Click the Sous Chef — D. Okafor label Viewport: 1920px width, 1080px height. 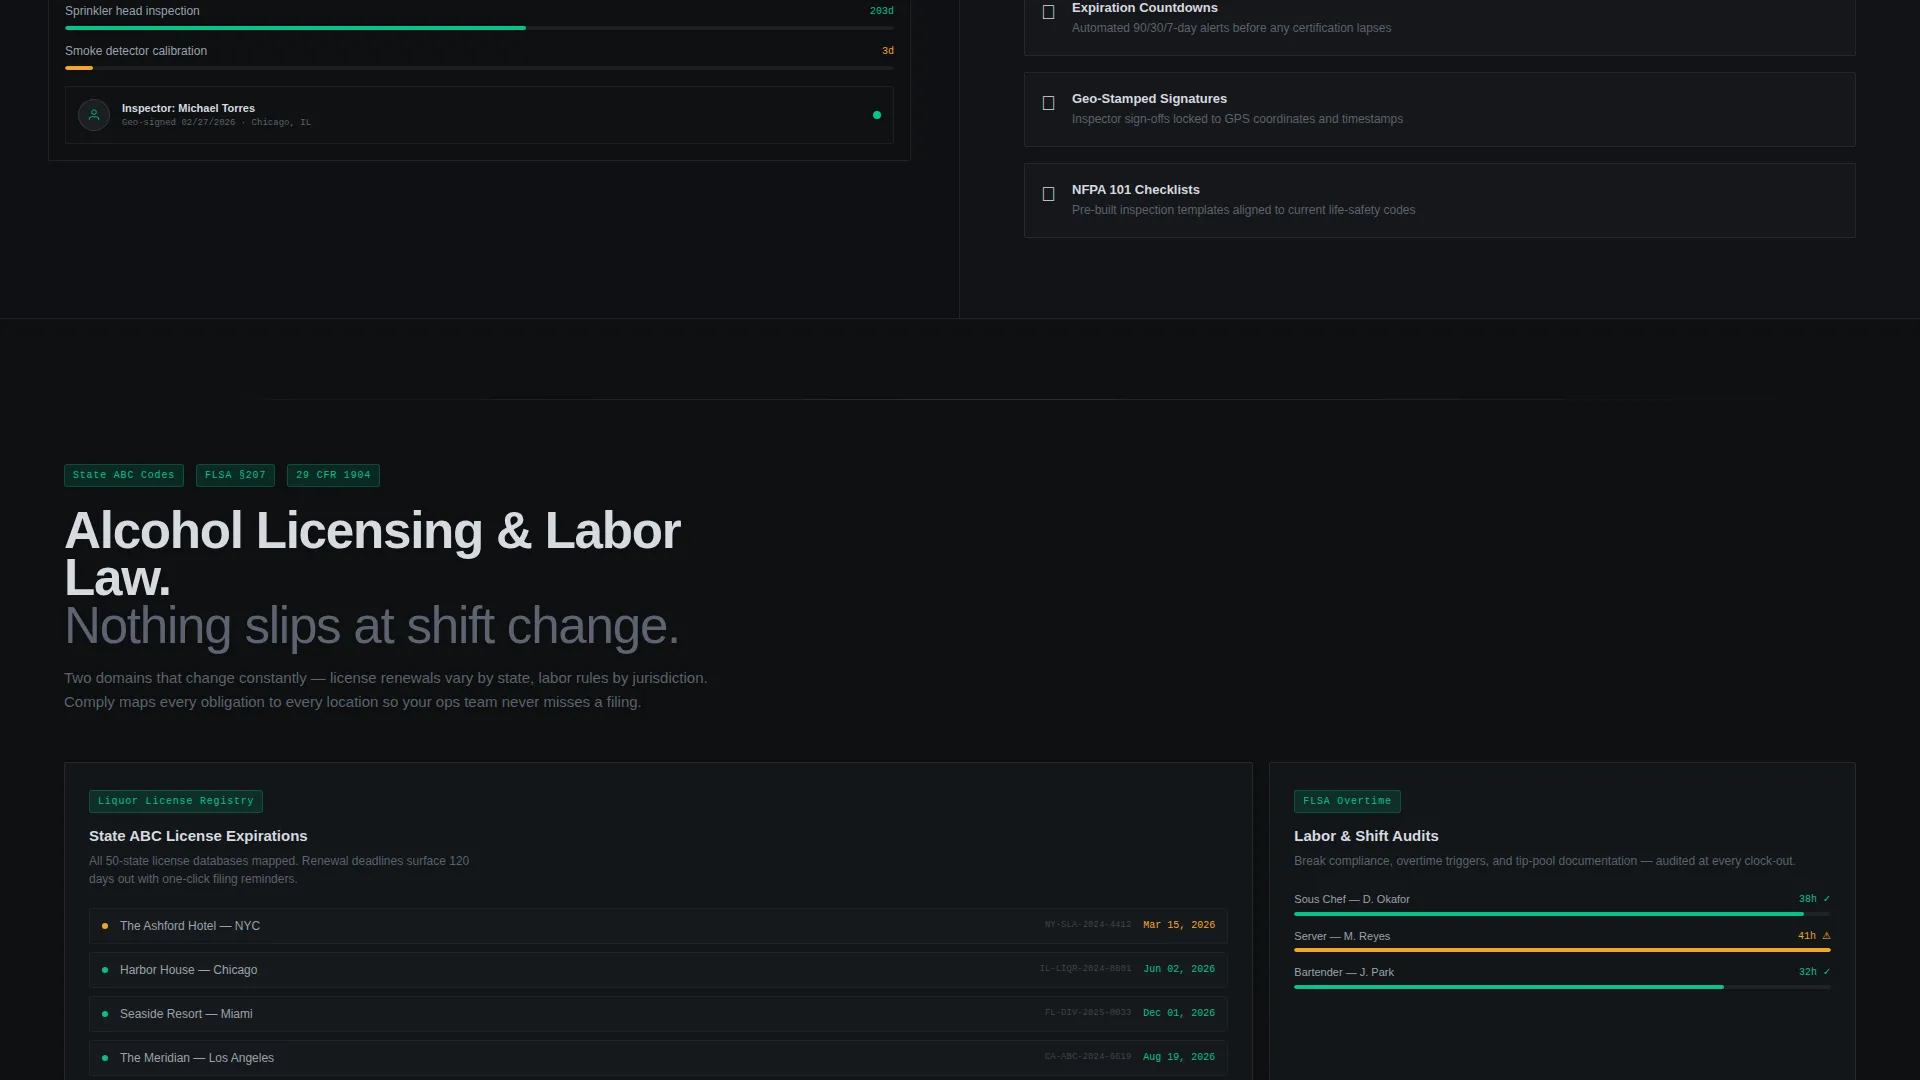coord(1352,899)
